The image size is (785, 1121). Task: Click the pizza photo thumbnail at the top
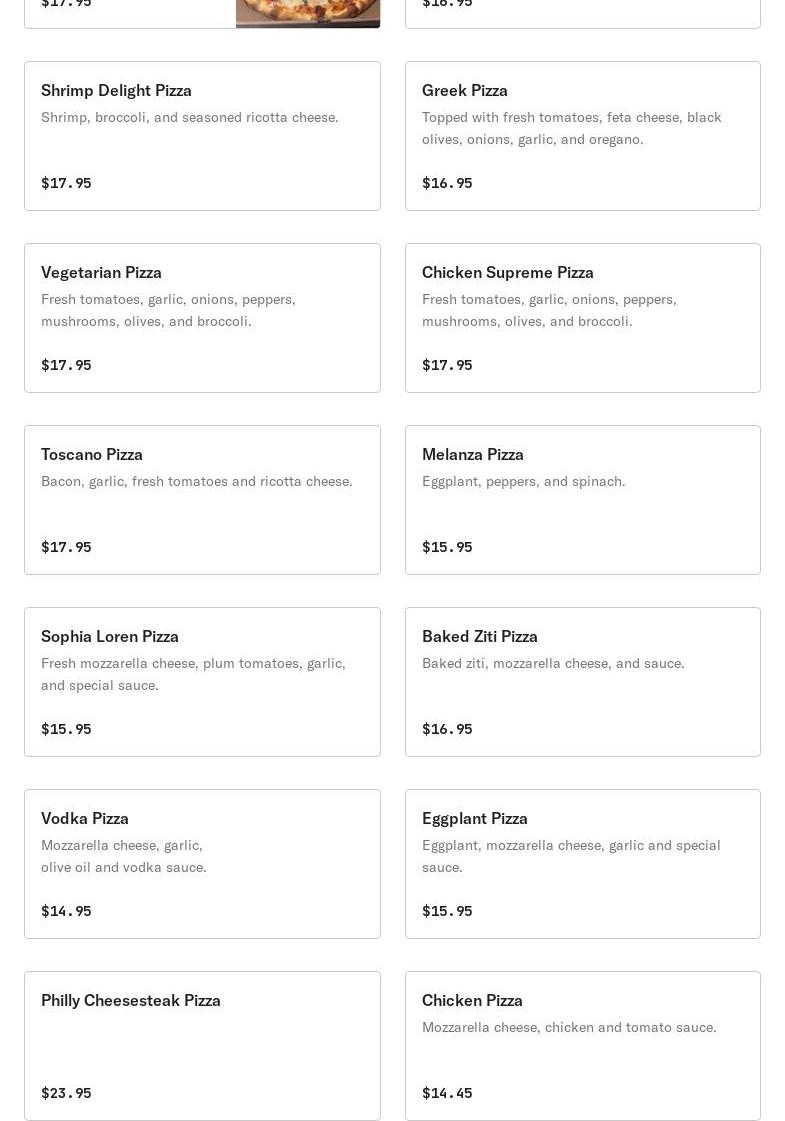coord(307,13)
